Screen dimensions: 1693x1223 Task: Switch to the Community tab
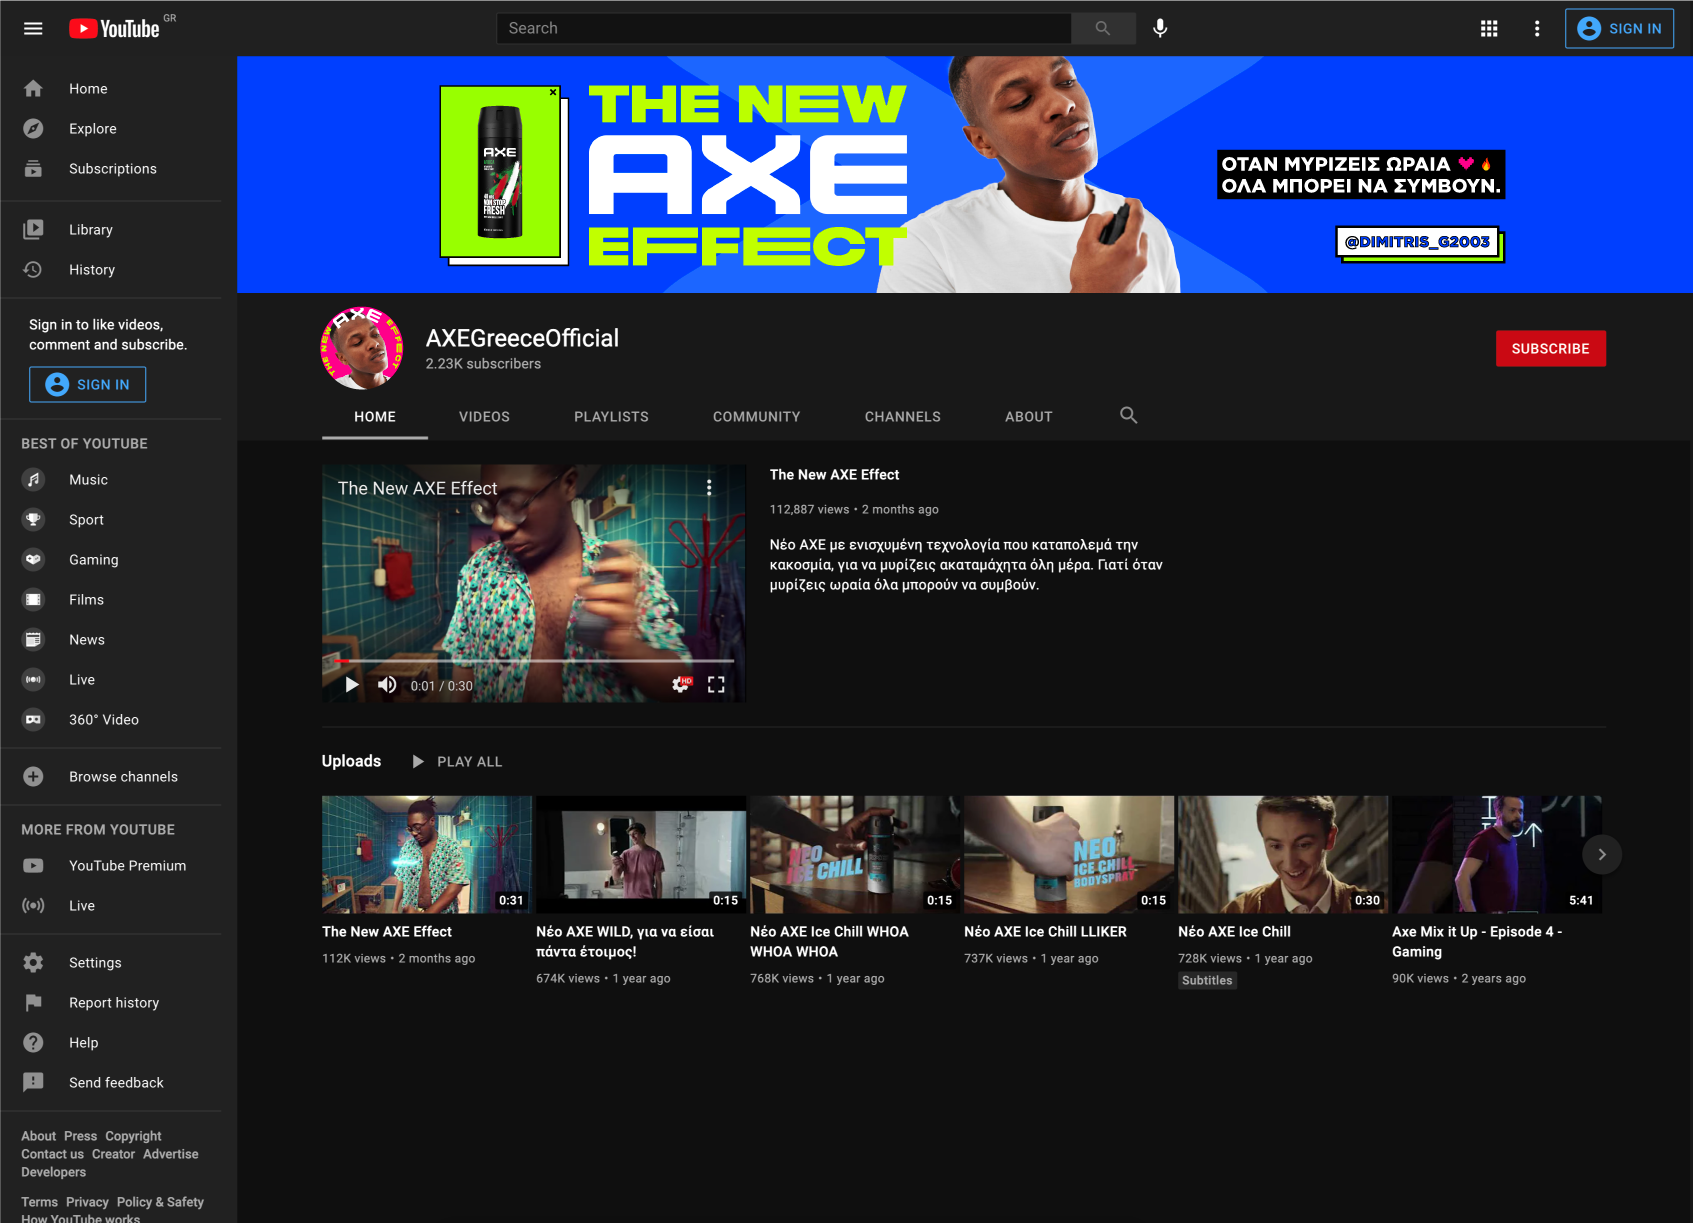tap(756, 417)
